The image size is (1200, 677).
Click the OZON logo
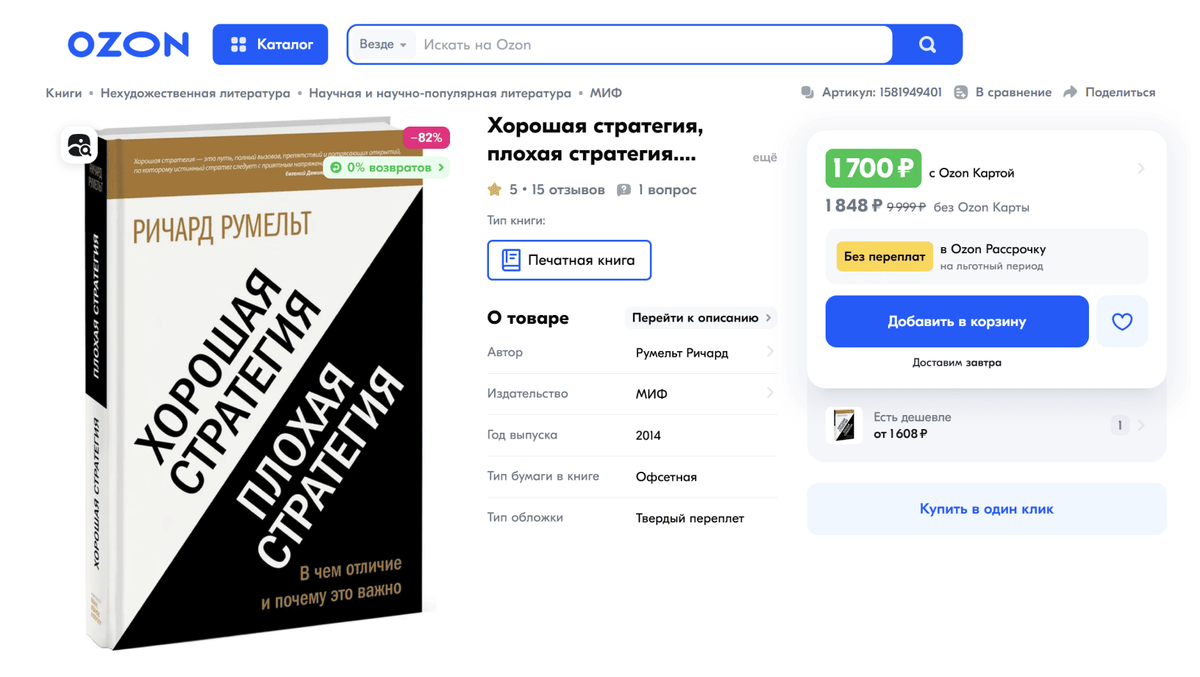[128, 44]
